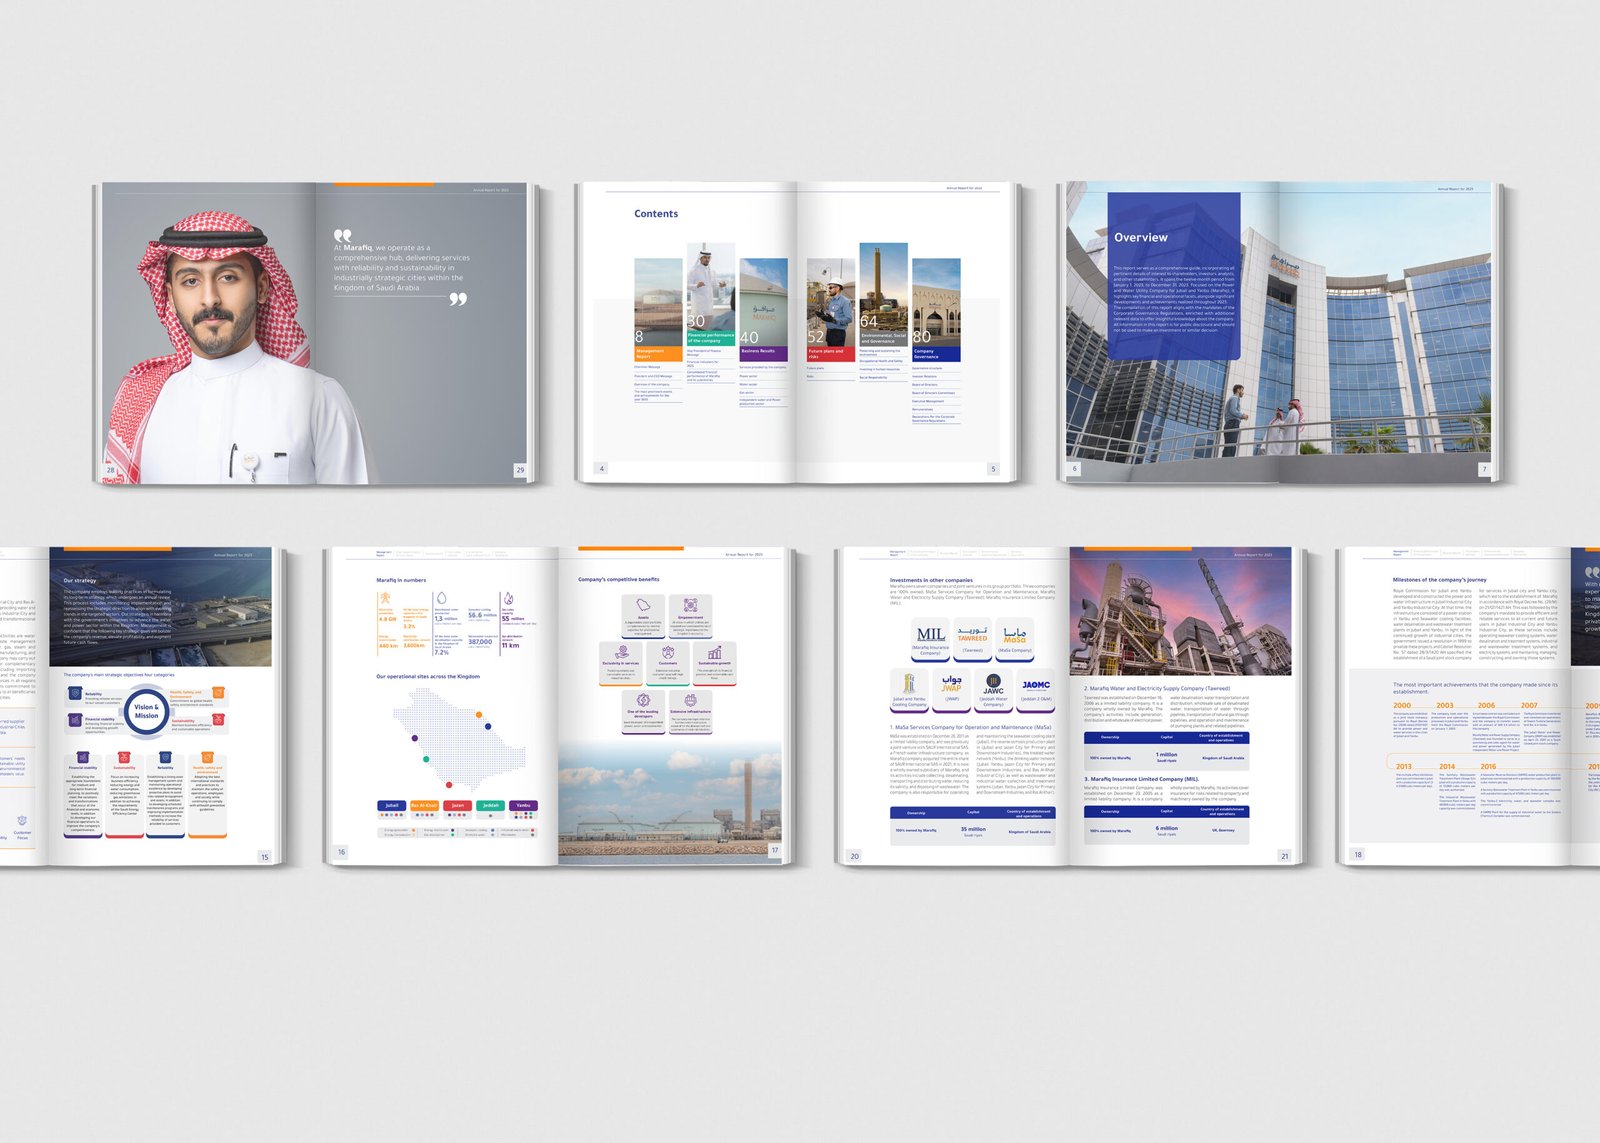Click the orange Management Report section label

point(658,353)
